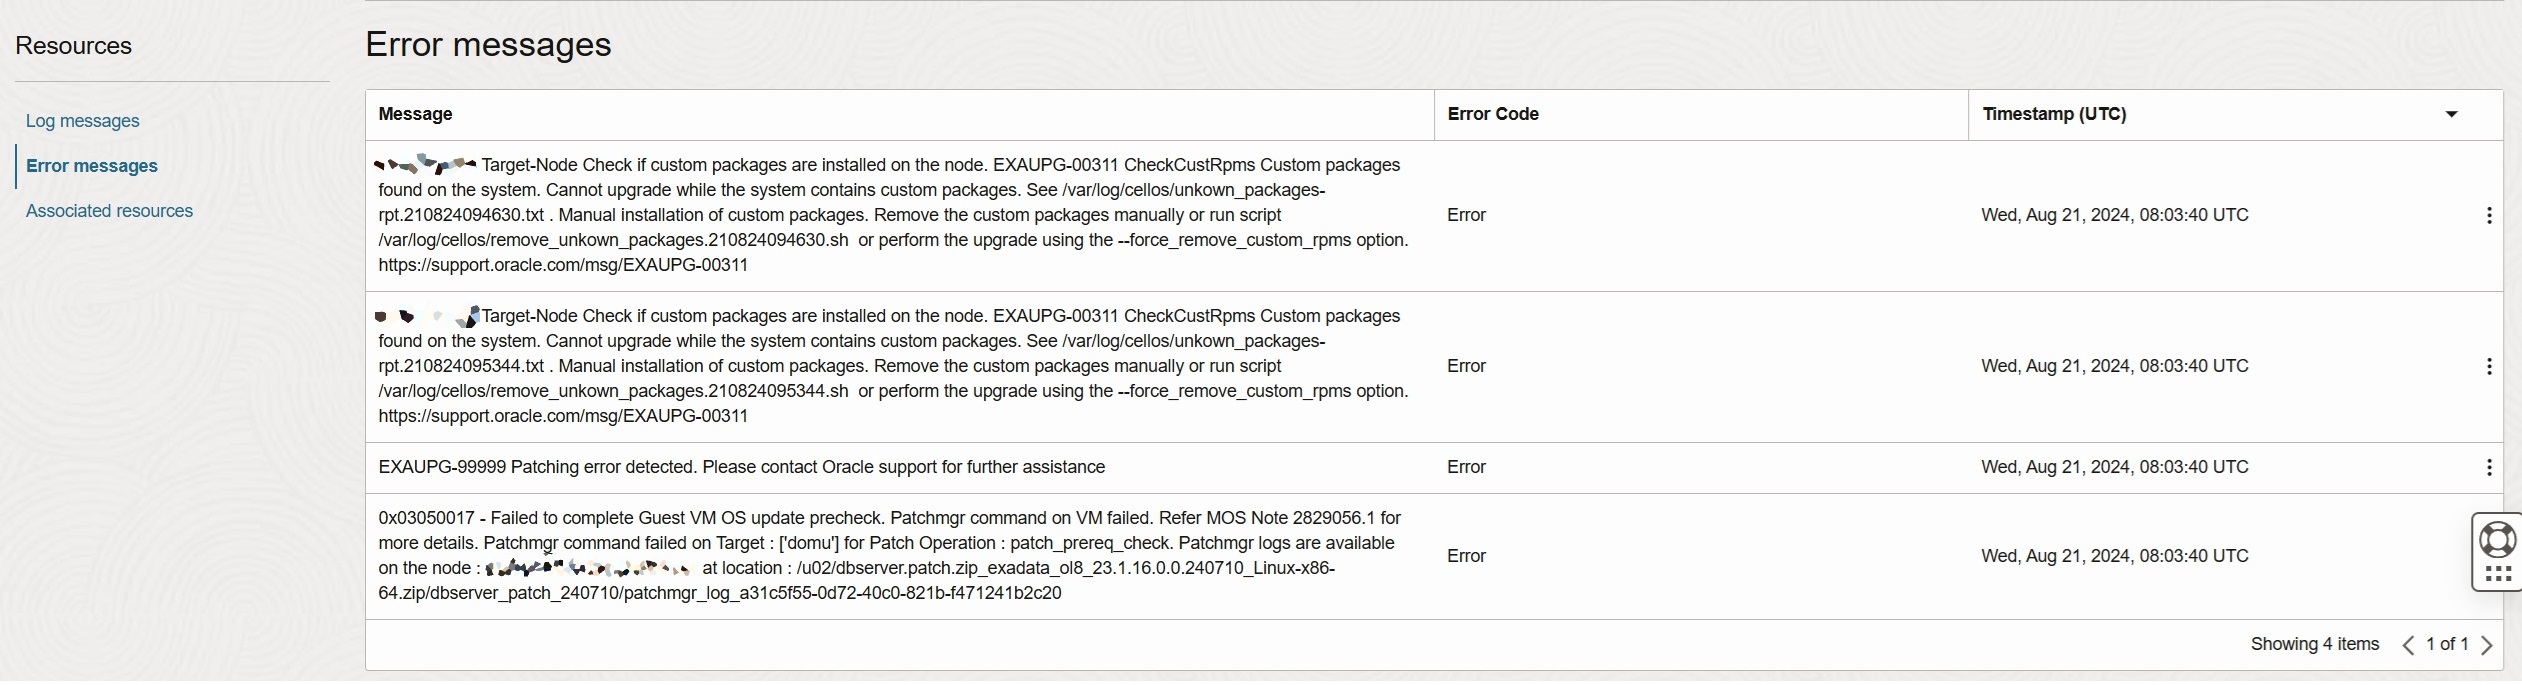Open Associated resources in the sidebar
This screenshot has height=685, width=2522.
pyautogui.click(x=109, y=211)
